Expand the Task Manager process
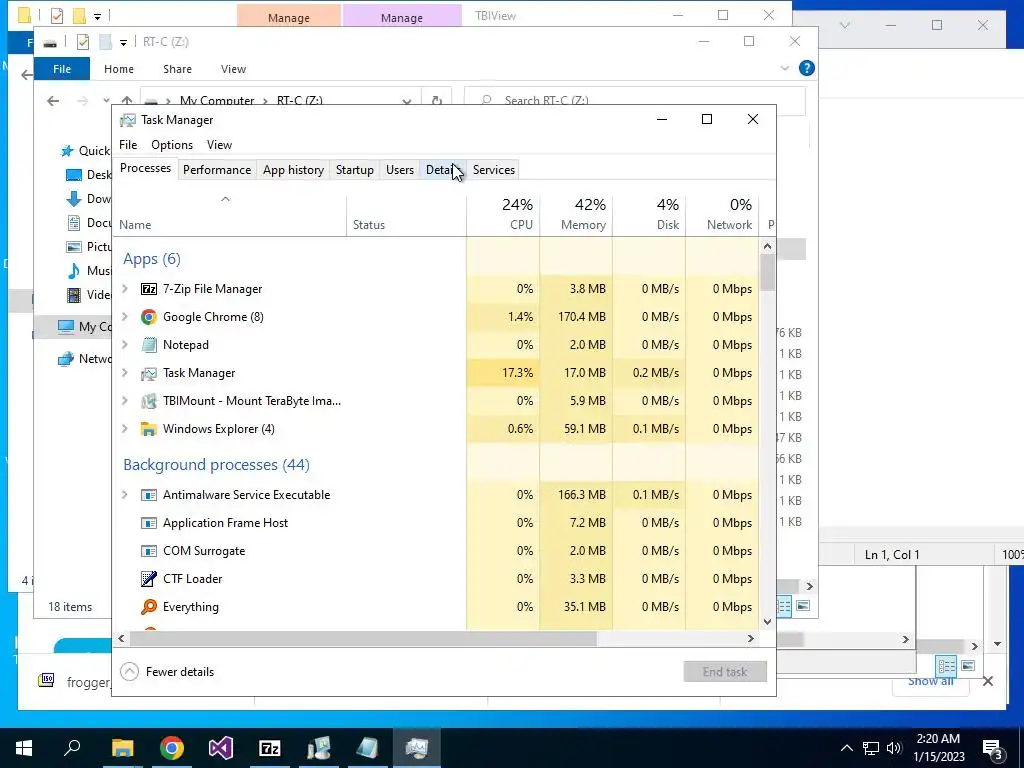 pos(125,373)
